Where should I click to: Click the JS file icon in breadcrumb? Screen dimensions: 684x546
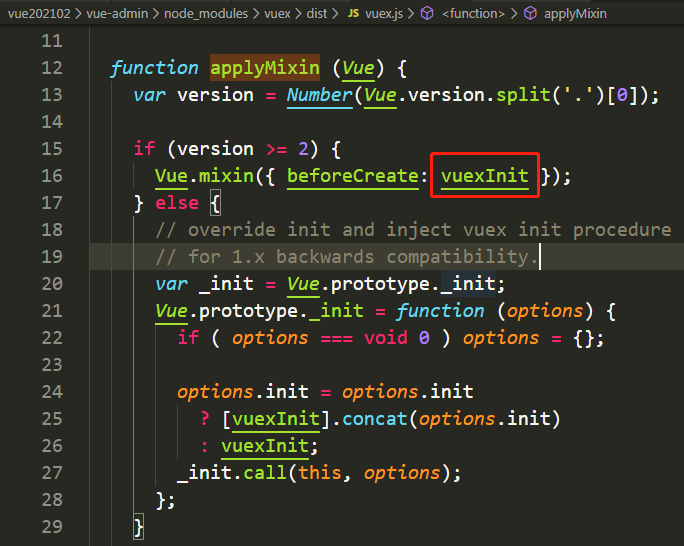[353, 14]
